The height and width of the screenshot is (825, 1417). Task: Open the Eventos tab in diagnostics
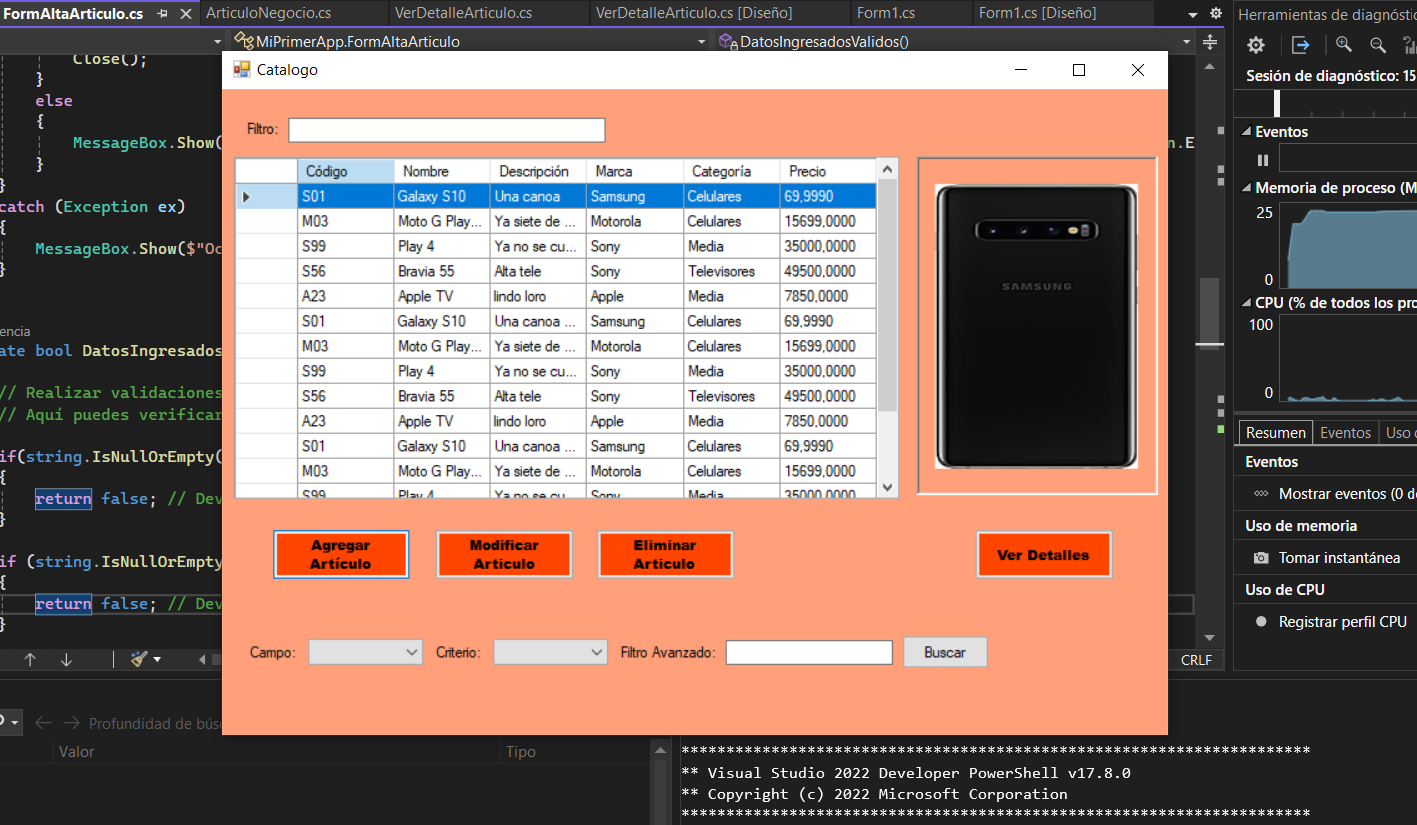pyautogui.click(x=1345, y=433)
